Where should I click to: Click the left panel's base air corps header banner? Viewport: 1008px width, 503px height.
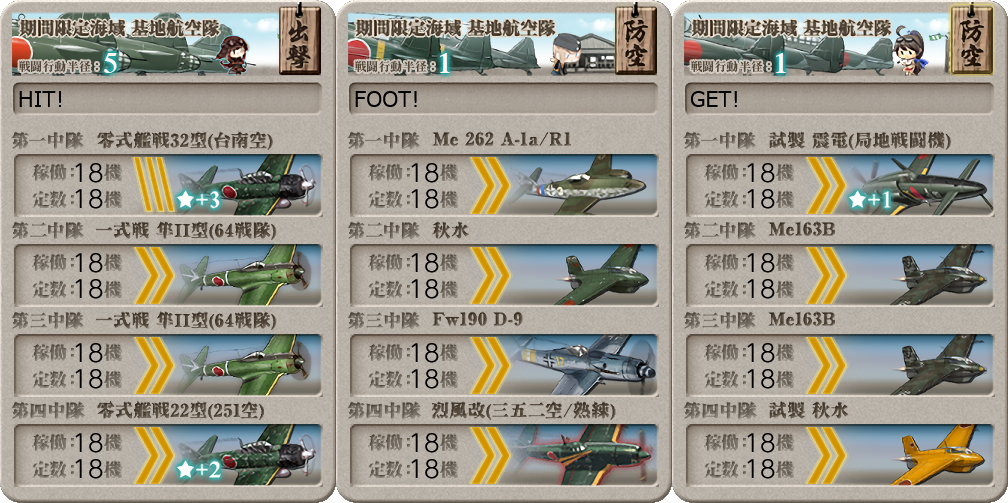(145, 43)
